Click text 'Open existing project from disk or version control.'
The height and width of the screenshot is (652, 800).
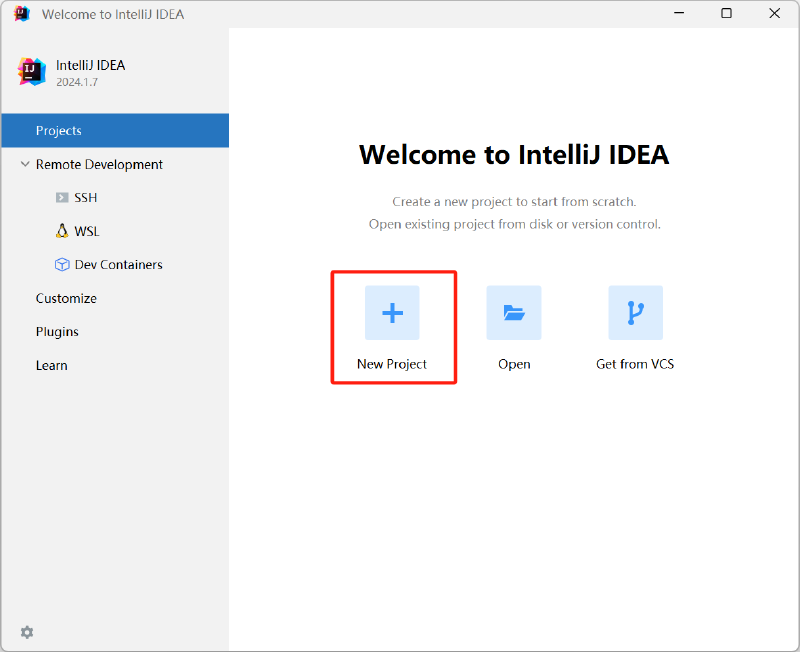[x=515, y=224]
